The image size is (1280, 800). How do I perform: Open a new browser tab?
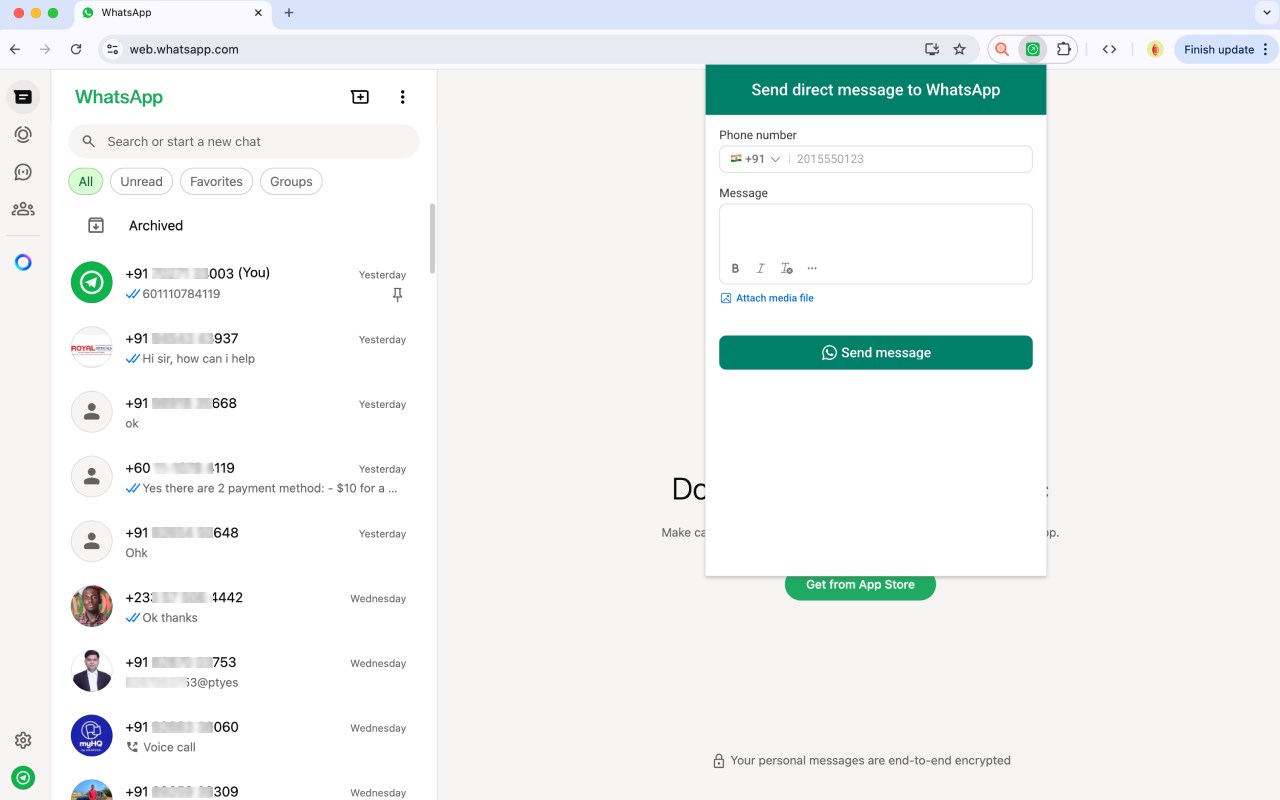(289, 13)
